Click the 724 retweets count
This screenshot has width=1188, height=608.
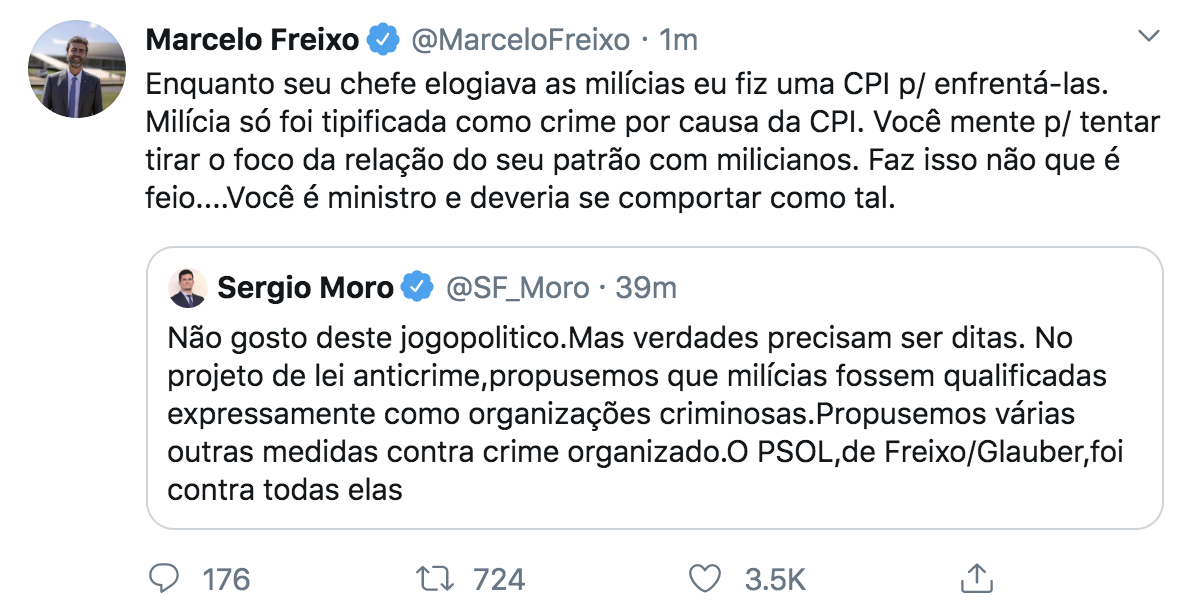497,579
